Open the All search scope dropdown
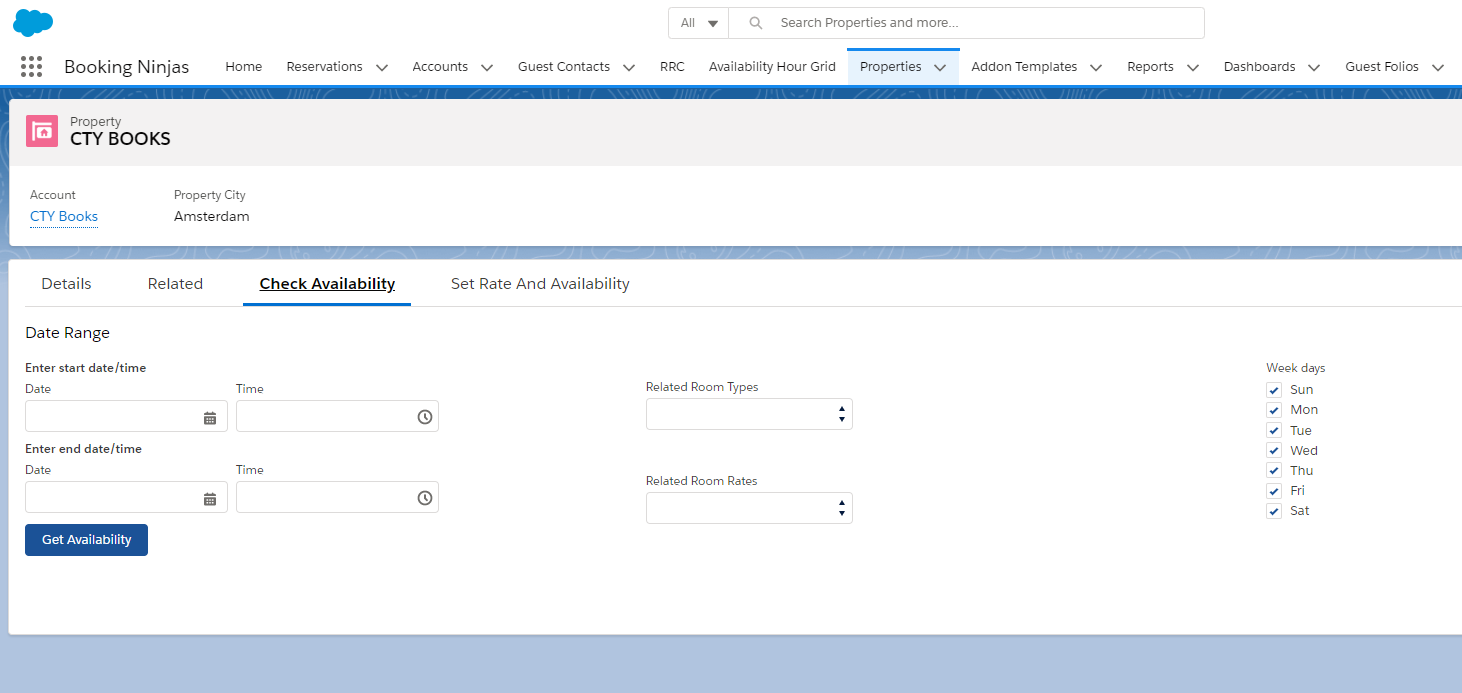 tap(699, 23)
